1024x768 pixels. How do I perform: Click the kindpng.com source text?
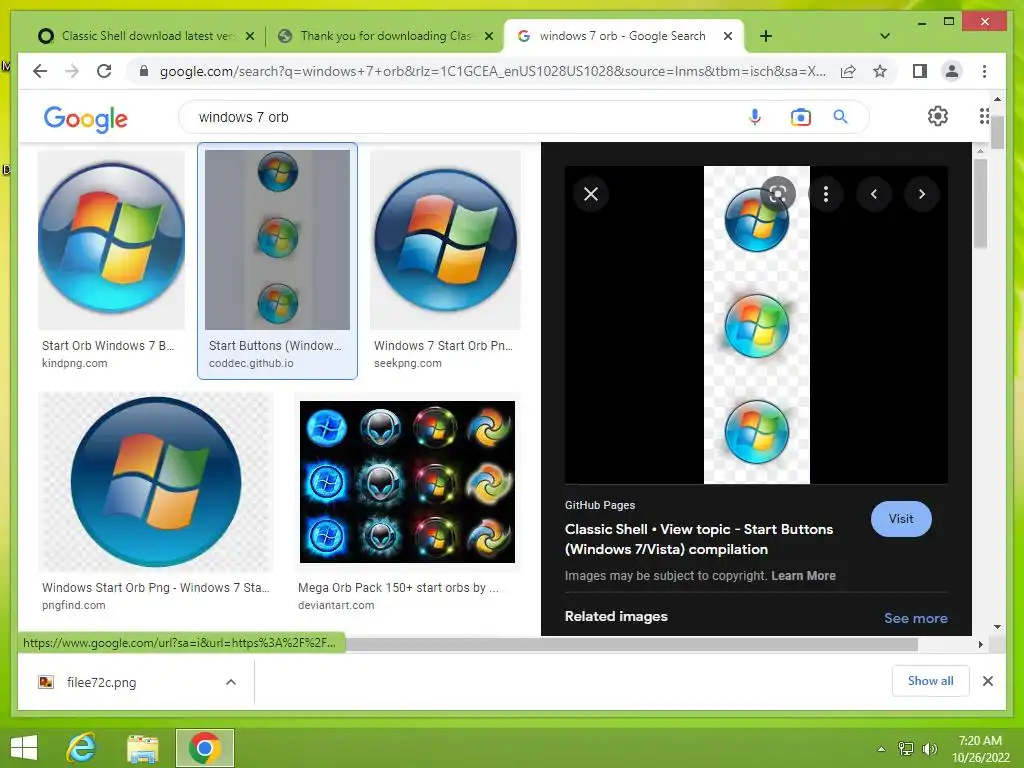74,363
